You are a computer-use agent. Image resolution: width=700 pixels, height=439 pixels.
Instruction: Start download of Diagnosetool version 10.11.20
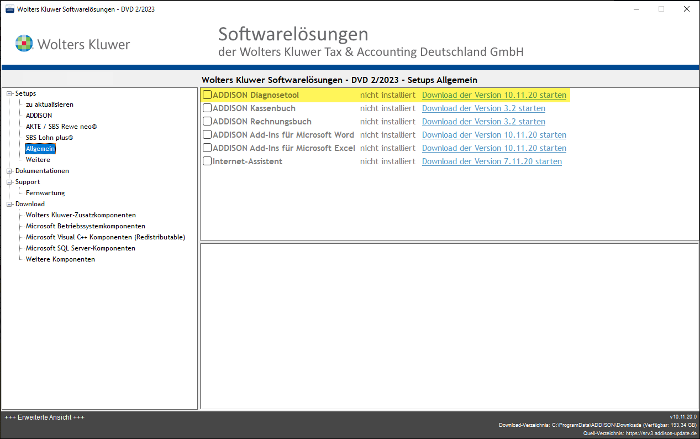point(494,95)
